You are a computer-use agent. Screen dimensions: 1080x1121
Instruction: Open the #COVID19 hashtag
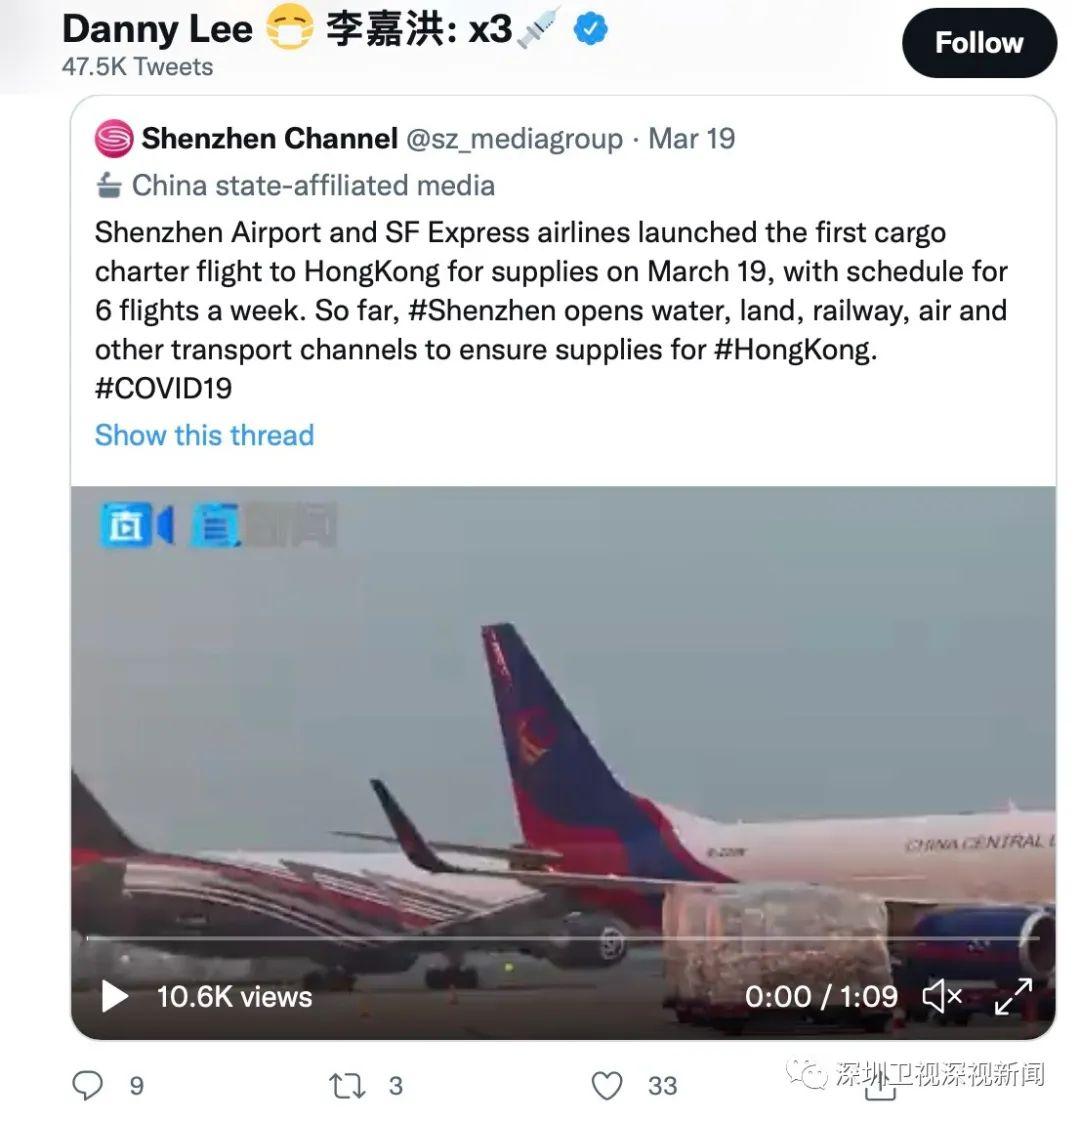point(163,388)
